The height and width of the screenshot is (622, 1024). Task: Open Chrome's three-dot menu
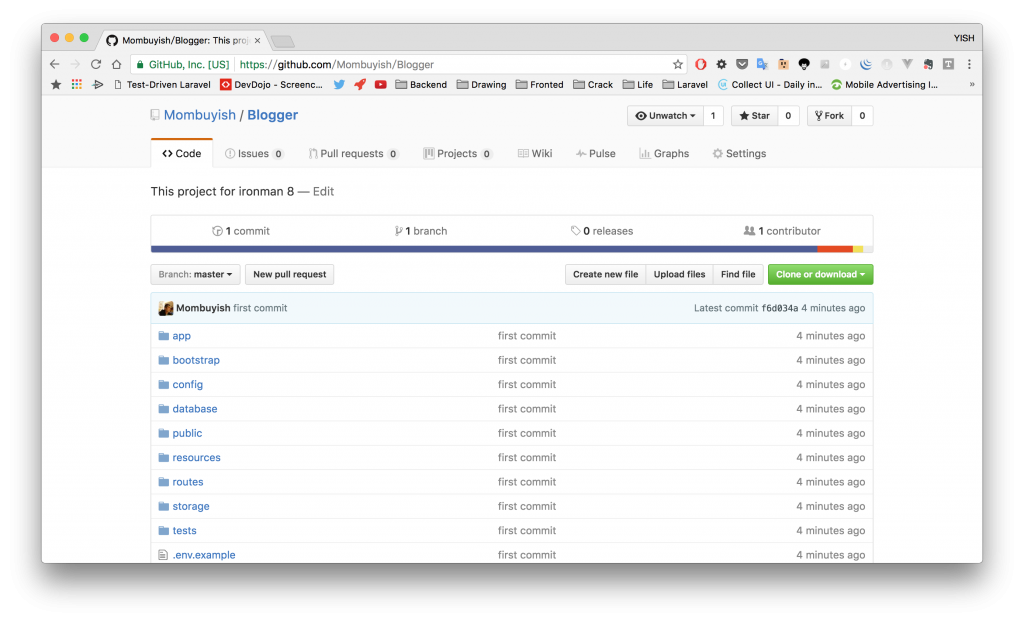(x=969, y=64)
